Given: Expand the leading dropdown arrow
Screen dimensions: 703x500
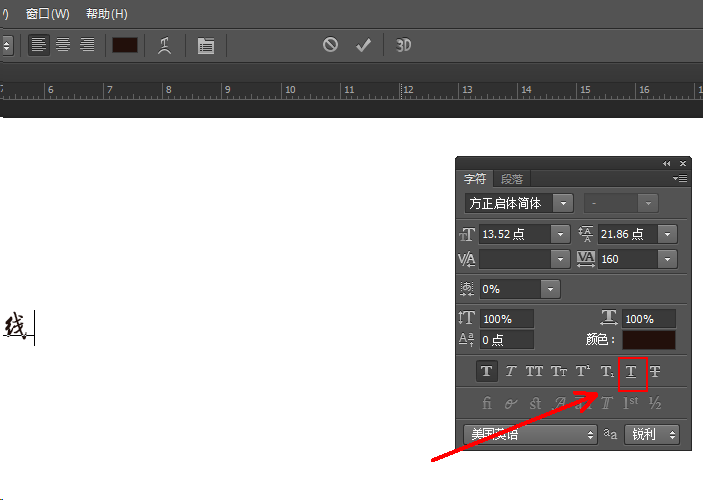Looking at the screenshot, I should pos(668,234).
